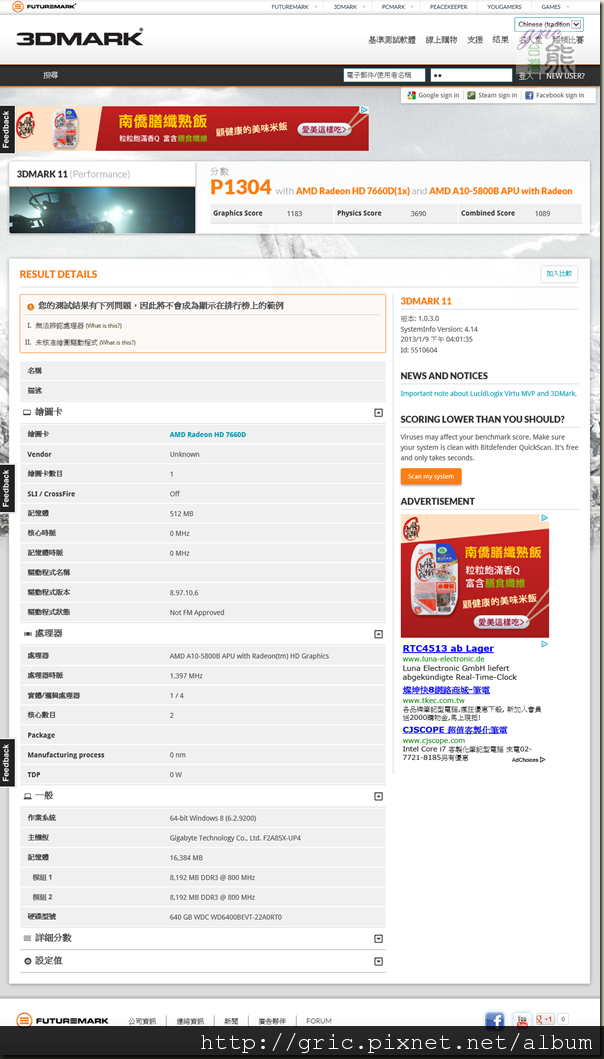Open AMD Radeon HD 7660D(1x) score link

click(x=353, y=191)
